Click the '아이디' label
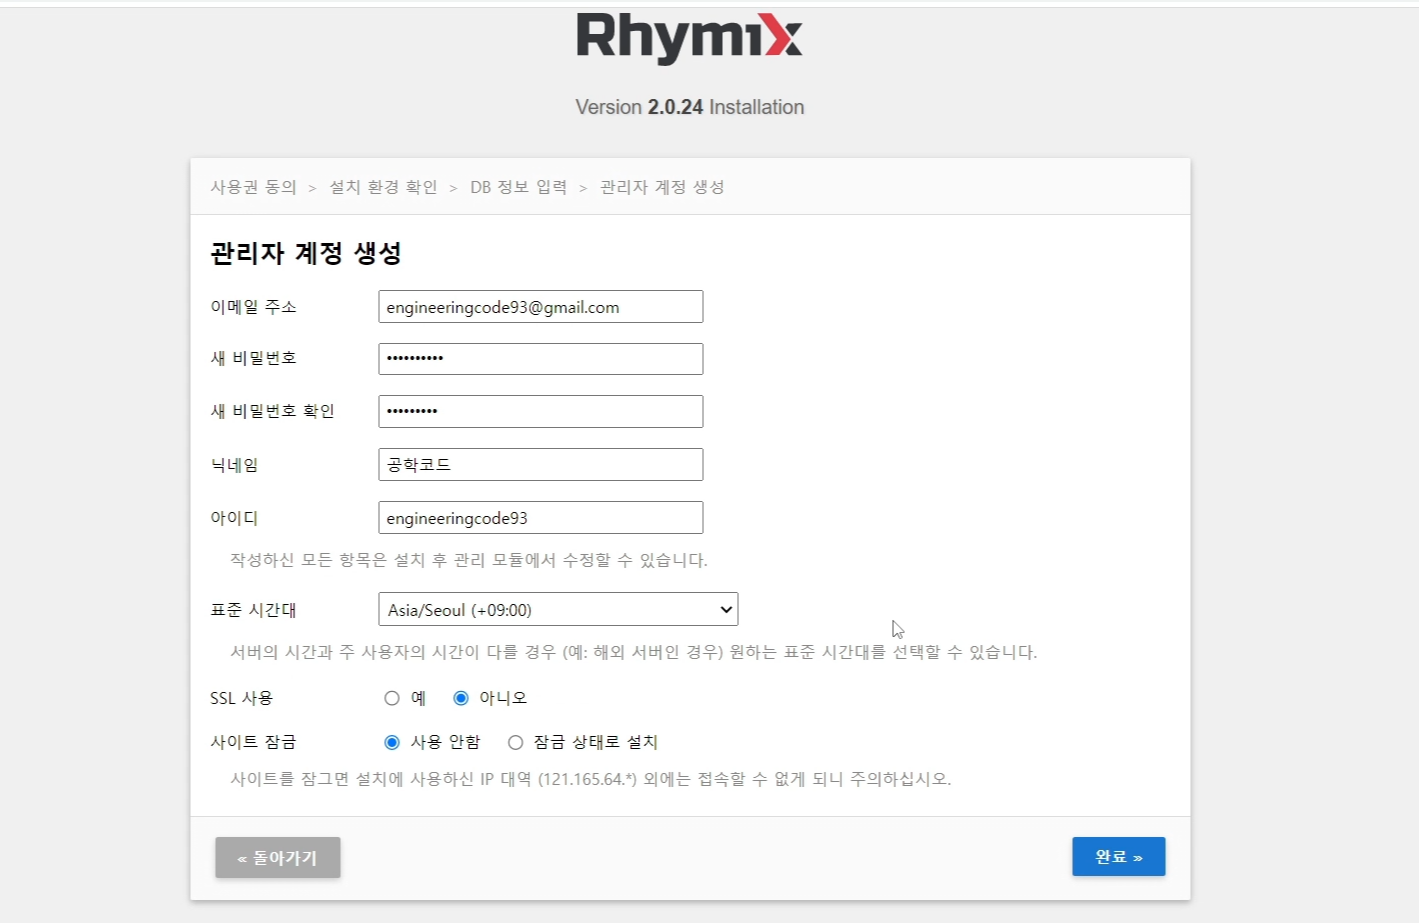The width and height of the screenshot is (1419, 923). (x=234, y=518)
